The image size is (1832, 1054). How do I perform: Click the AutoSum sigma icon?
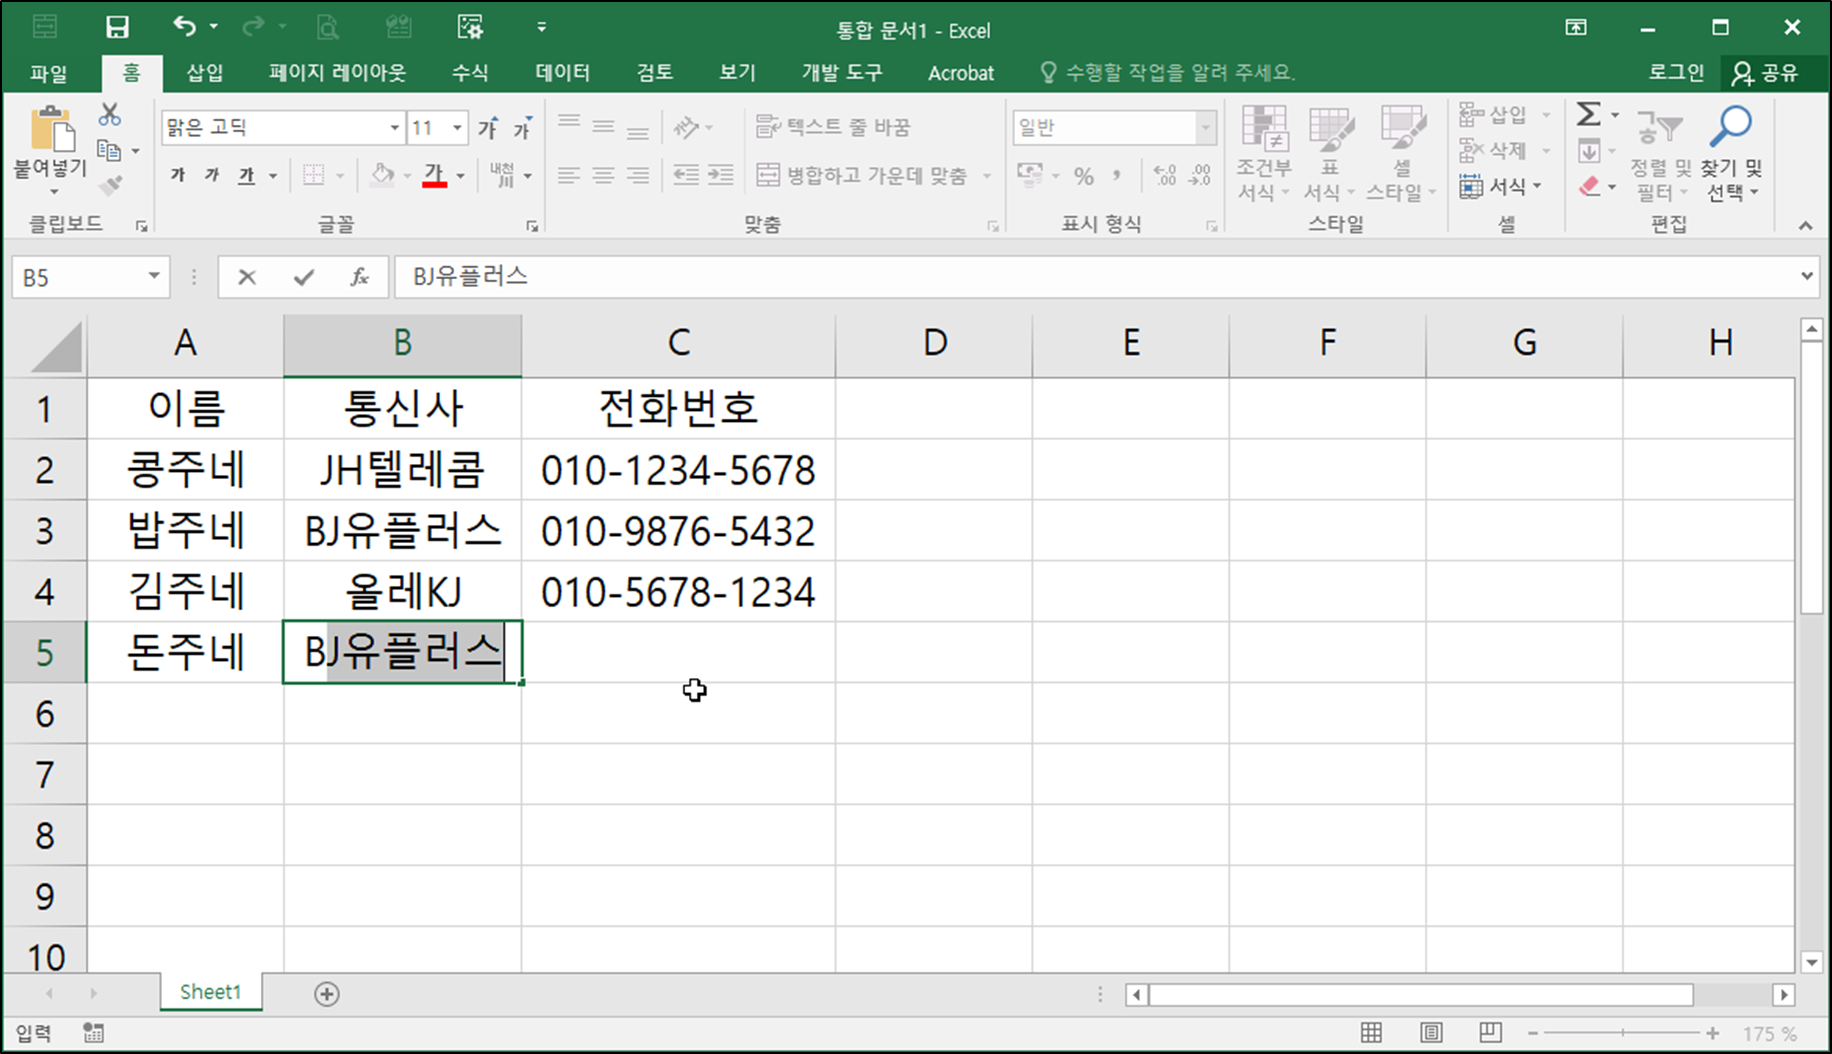pos(1588,115)
